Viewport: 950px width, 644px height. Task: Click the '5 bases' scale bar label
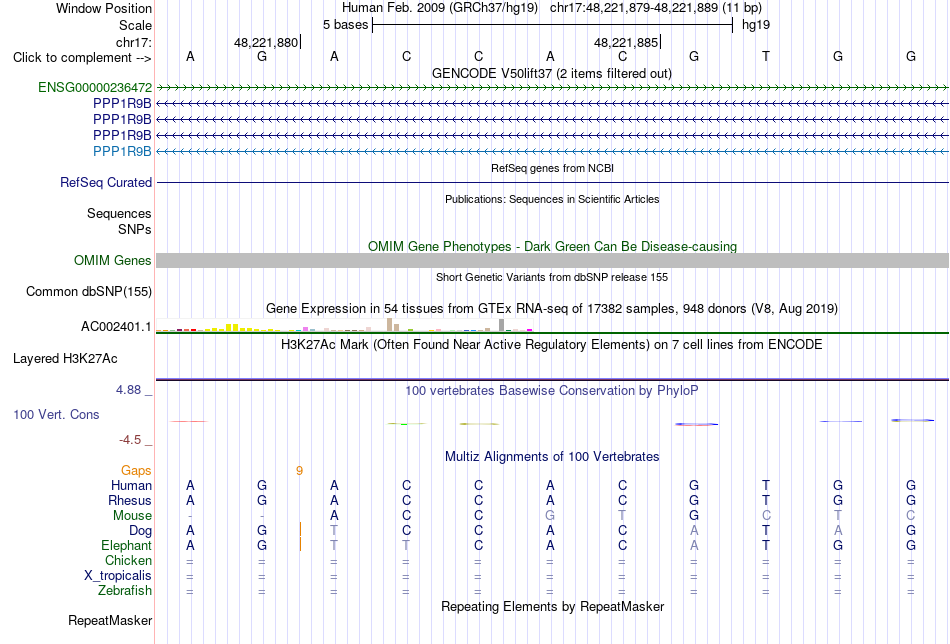345,25
